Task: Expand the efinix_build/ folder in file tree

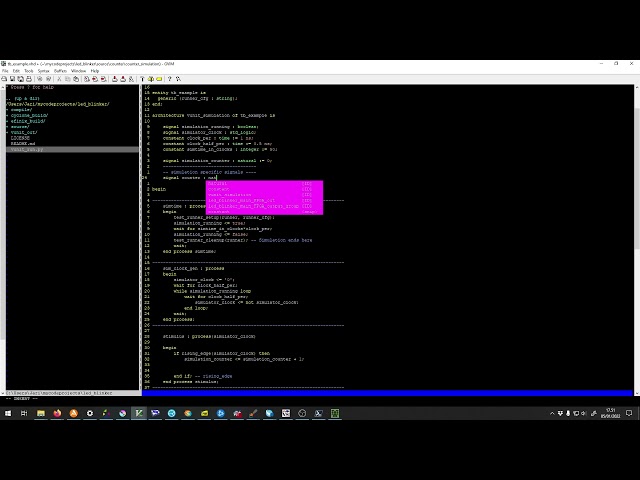Action: tap(28, 121)
